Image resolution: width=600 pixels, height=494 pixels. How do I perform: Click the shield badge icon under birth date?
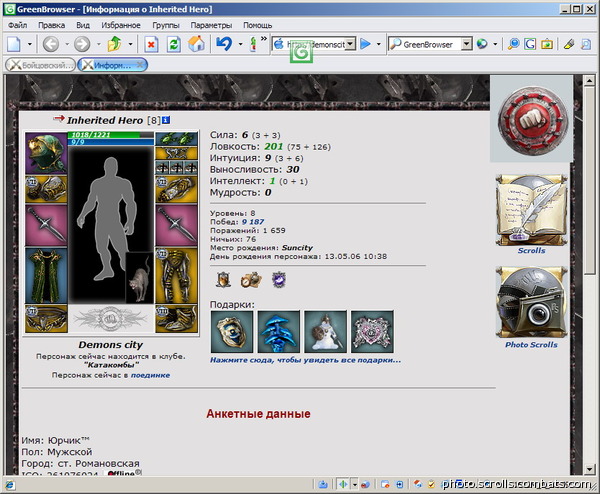pos(223,280)
